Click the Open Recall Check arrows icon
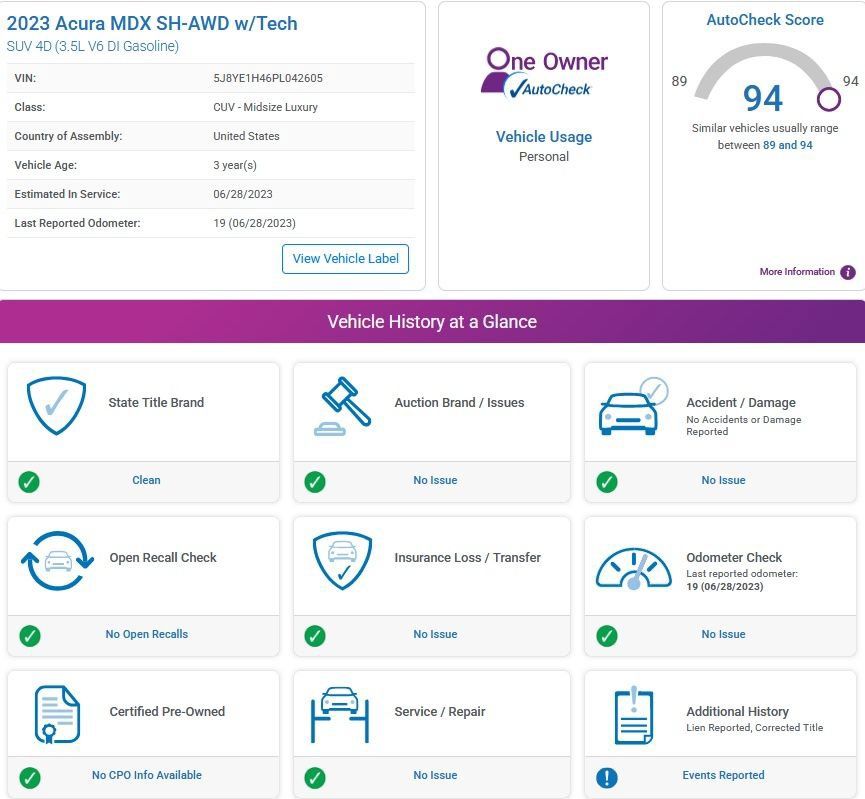 click(57, 561)
